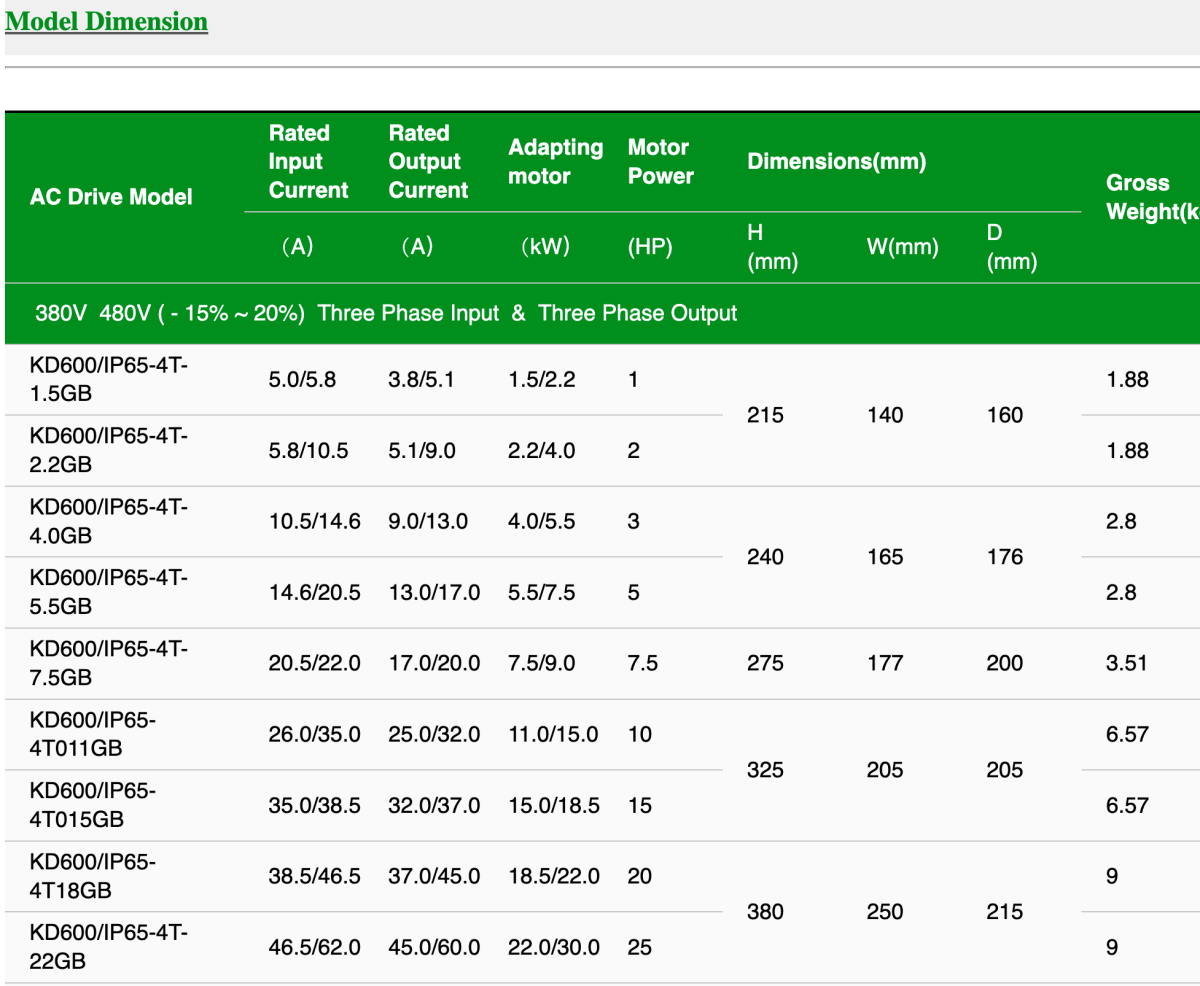
Task: Click adapting motor value "11.0/15.0"
Action: pyautogui.click(x=553, y=734)
